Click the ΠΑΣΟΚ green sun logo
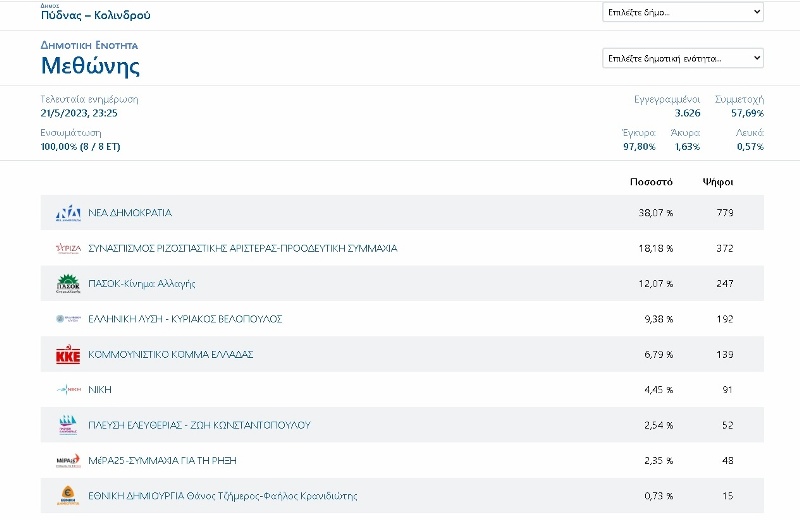Viewport: 800px width, 520px height. [x=68, y=284]
